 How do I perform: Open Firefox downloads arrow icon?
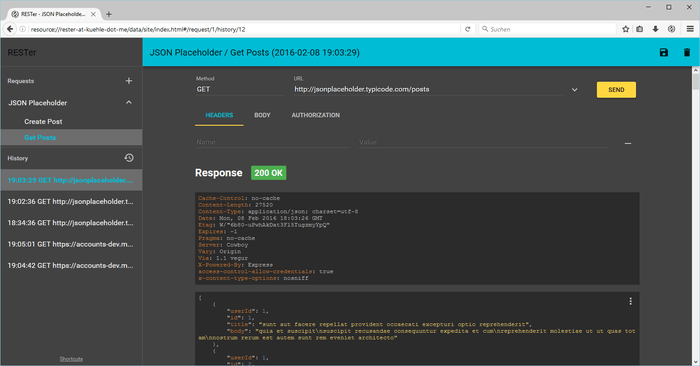pos(655,29)
